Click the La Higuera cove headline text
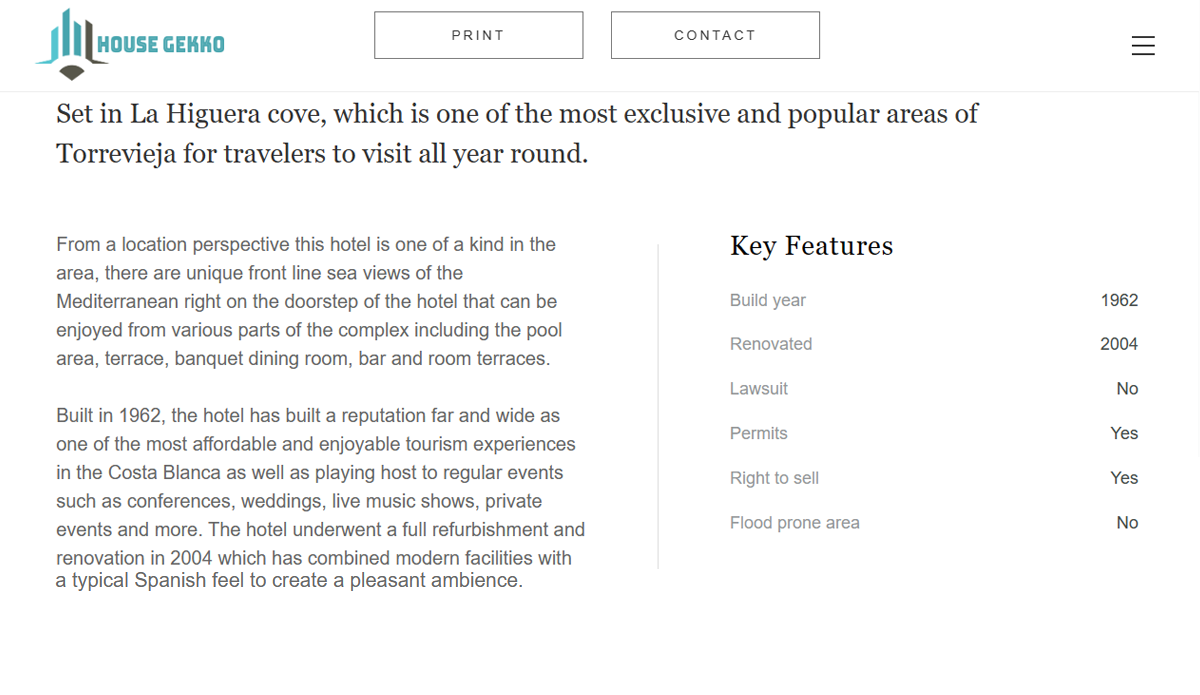Viewport: 1200px width, 695px height. click(517, 134)
